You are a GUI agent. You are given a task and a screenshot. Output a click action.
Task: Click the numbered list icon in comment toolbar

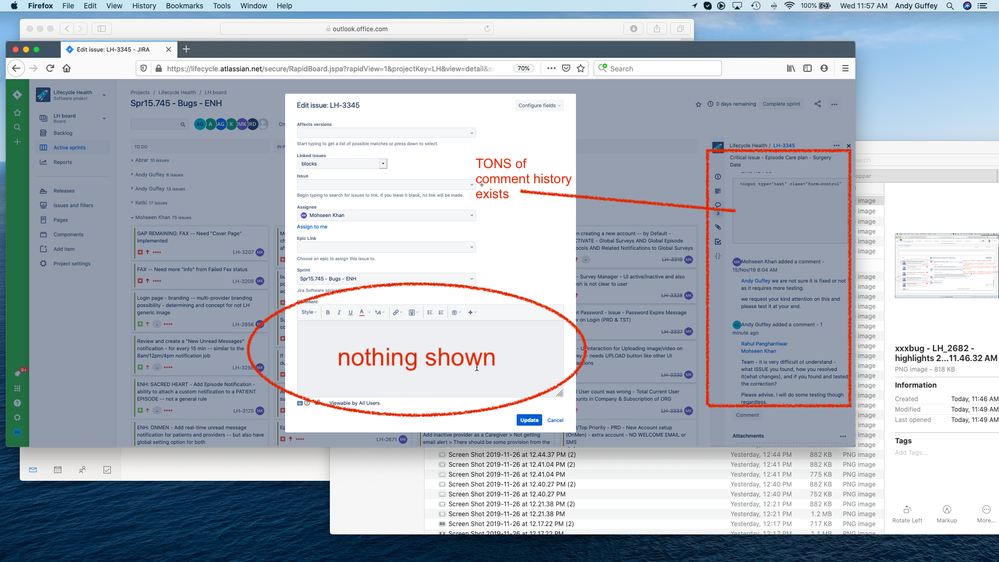pyautogui.click(x=441, y=313)
